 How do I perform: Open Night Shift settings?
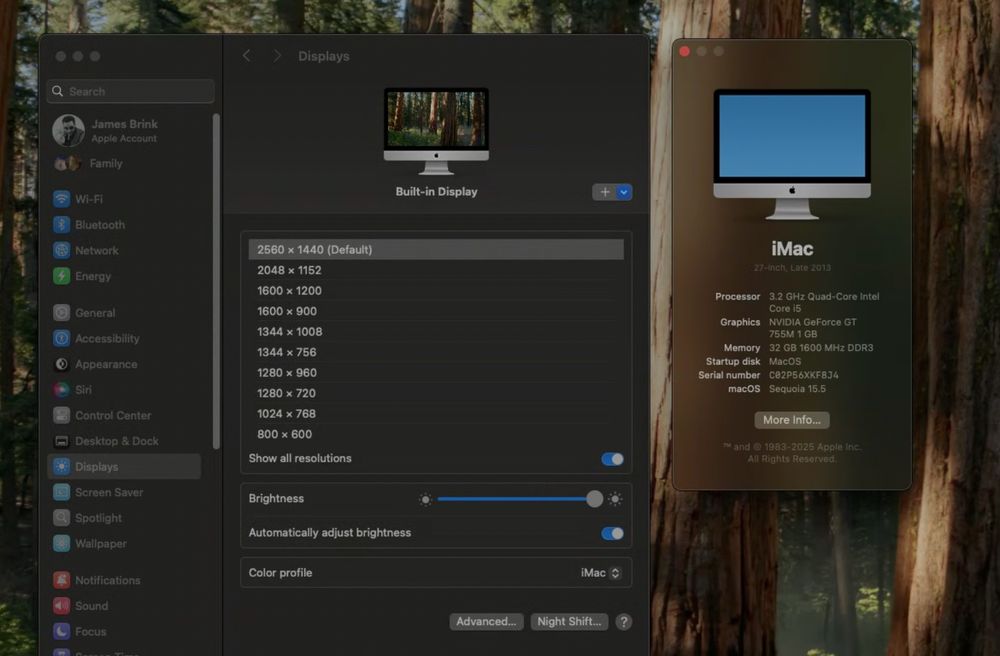tap(569, 622)
